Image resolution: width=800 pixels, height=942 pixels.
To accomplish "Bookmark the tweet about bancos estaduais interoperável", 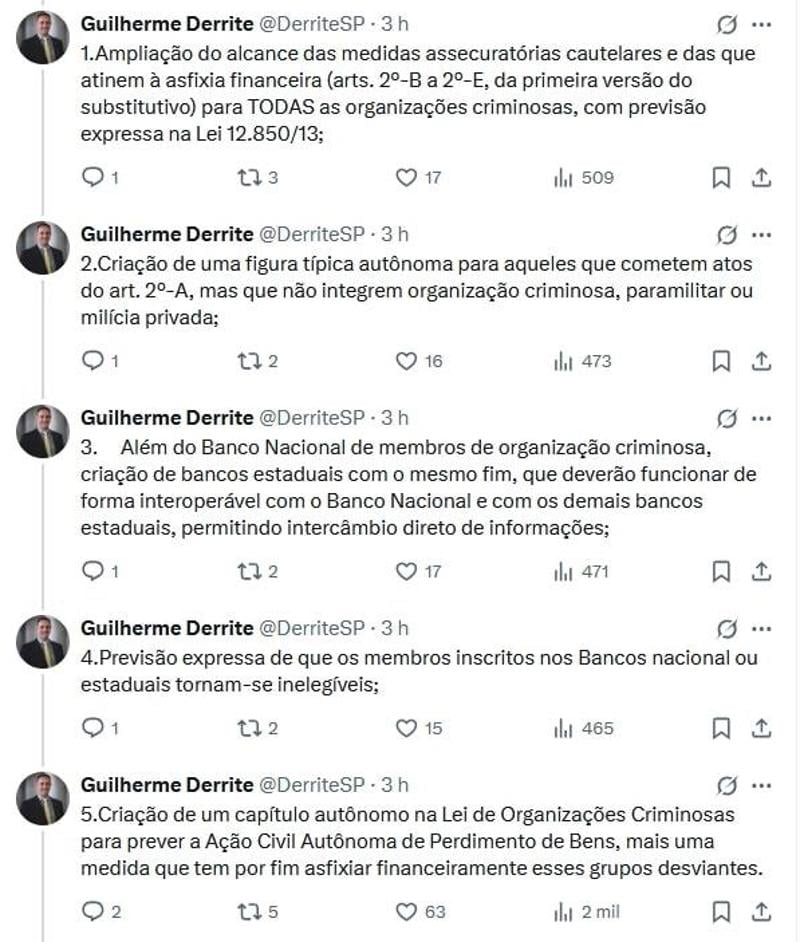I will [x=720, y=572].
